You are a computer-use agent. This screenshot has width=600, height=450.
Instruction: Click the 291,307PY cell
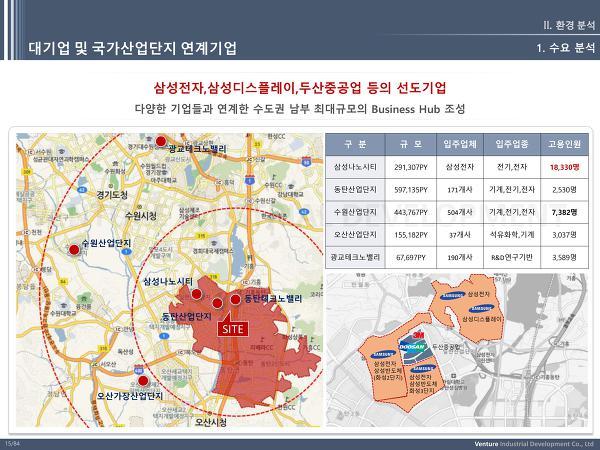click(x=411, y=167)
